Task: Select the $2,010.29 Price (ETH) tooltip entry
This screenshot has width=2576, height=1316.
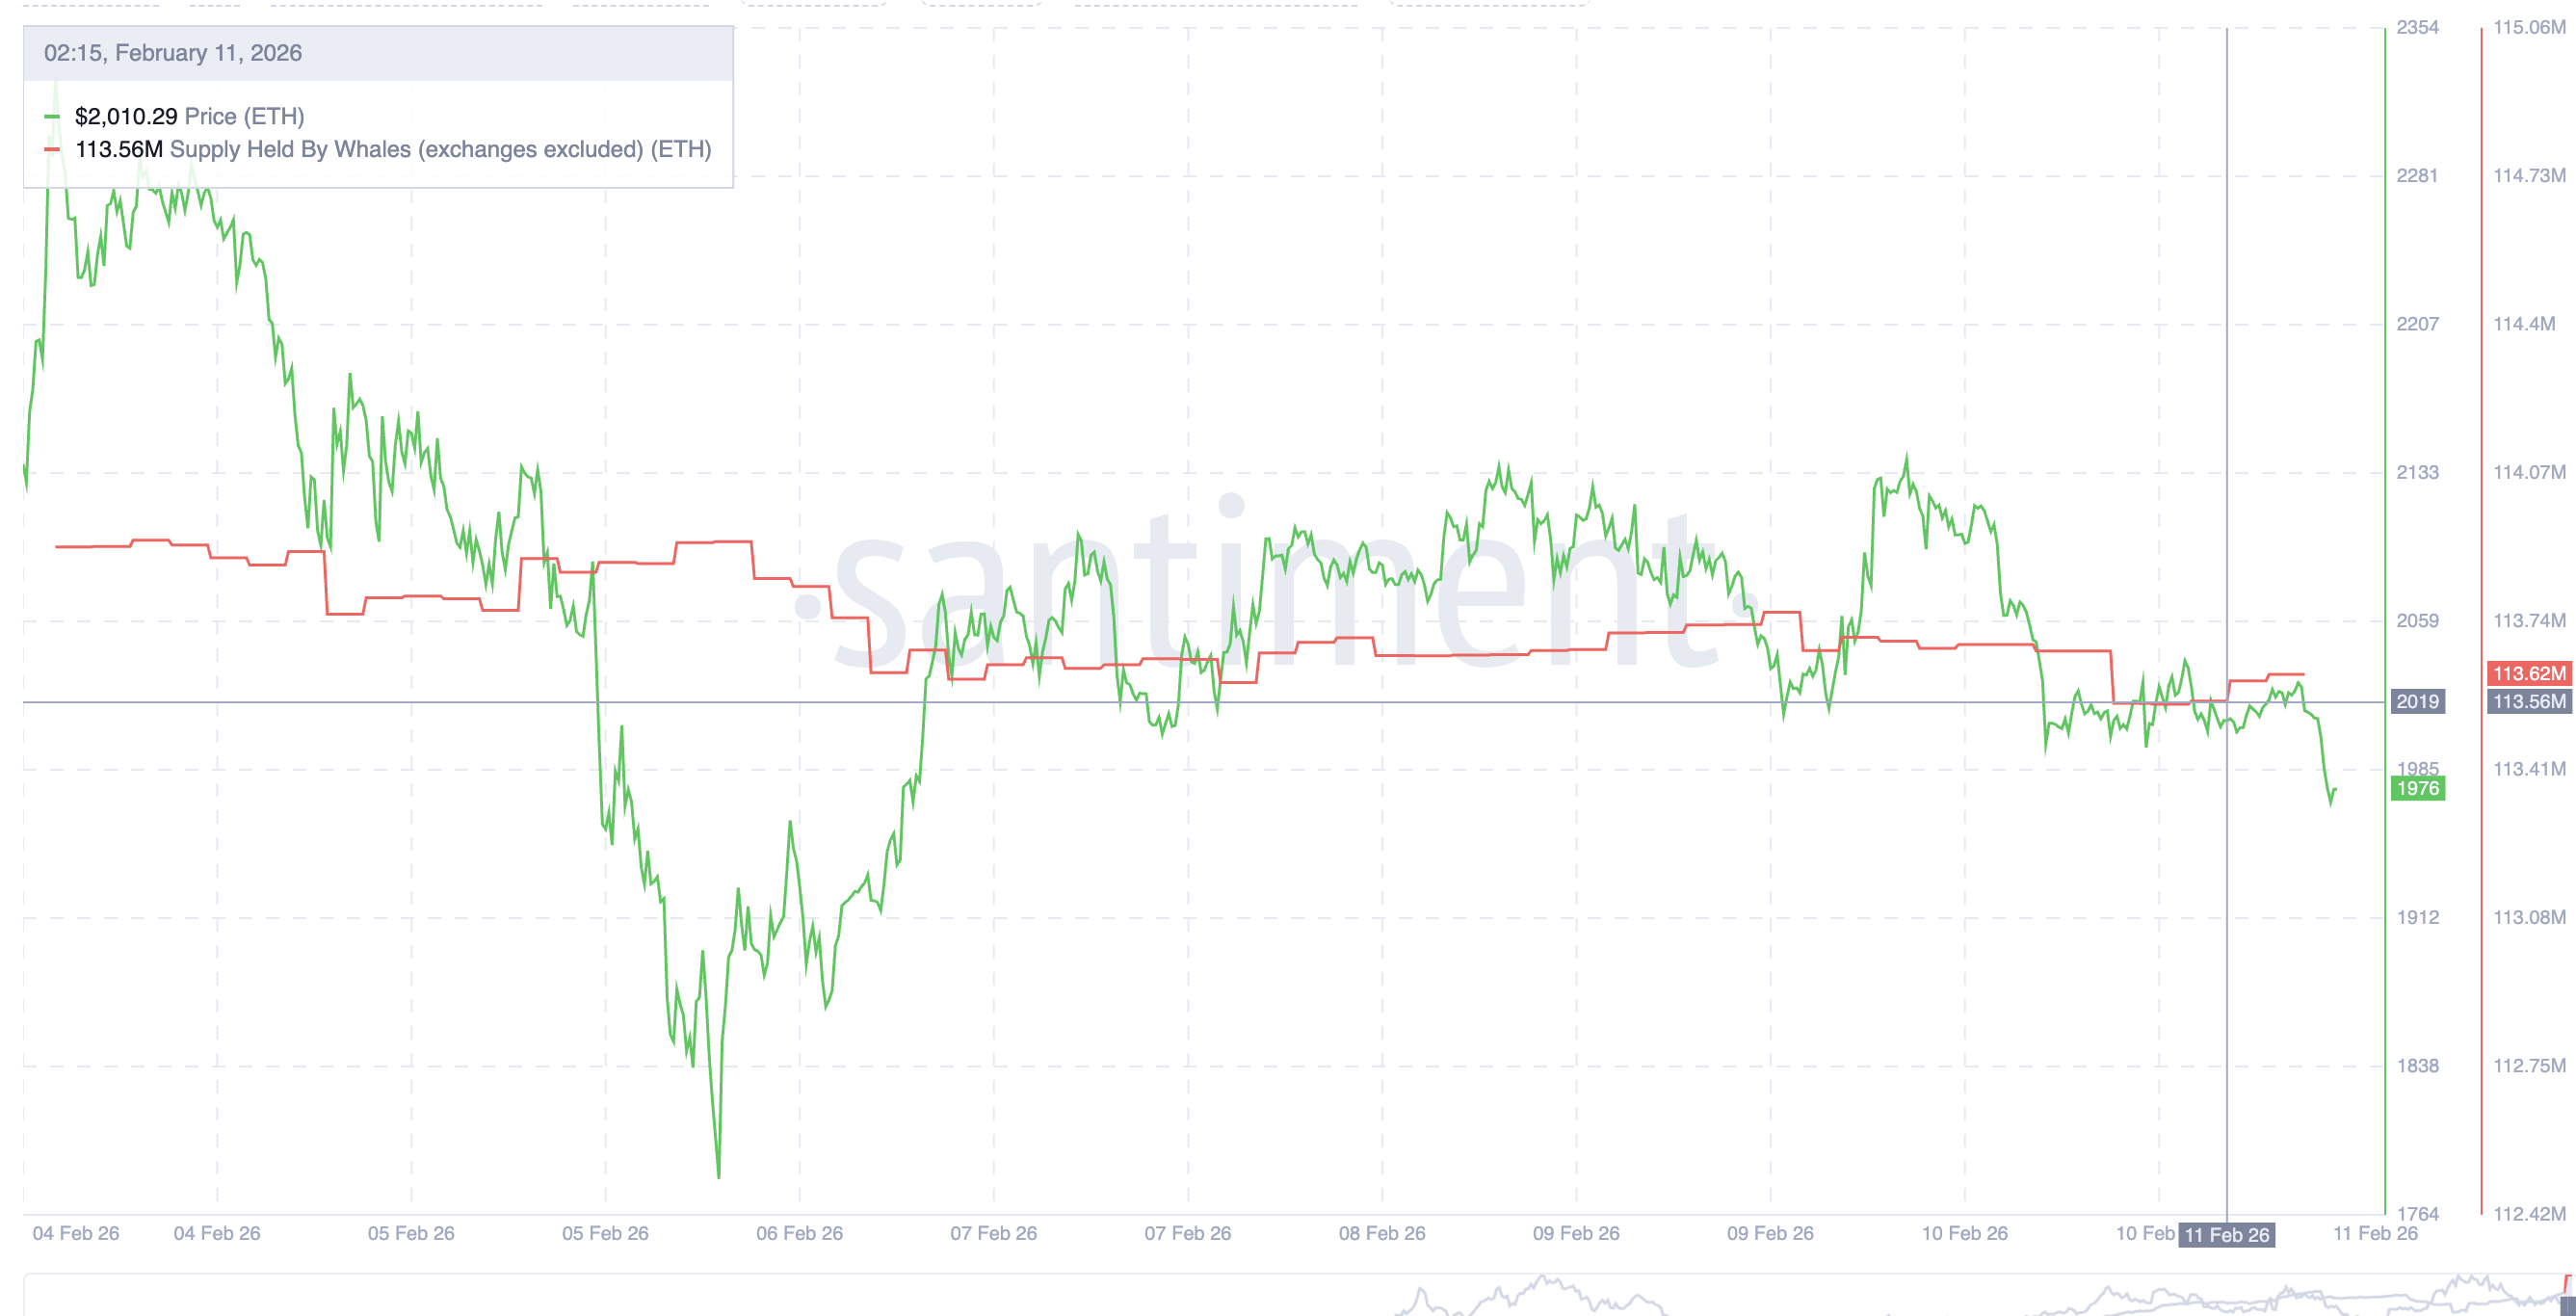Action: [190, 117]
